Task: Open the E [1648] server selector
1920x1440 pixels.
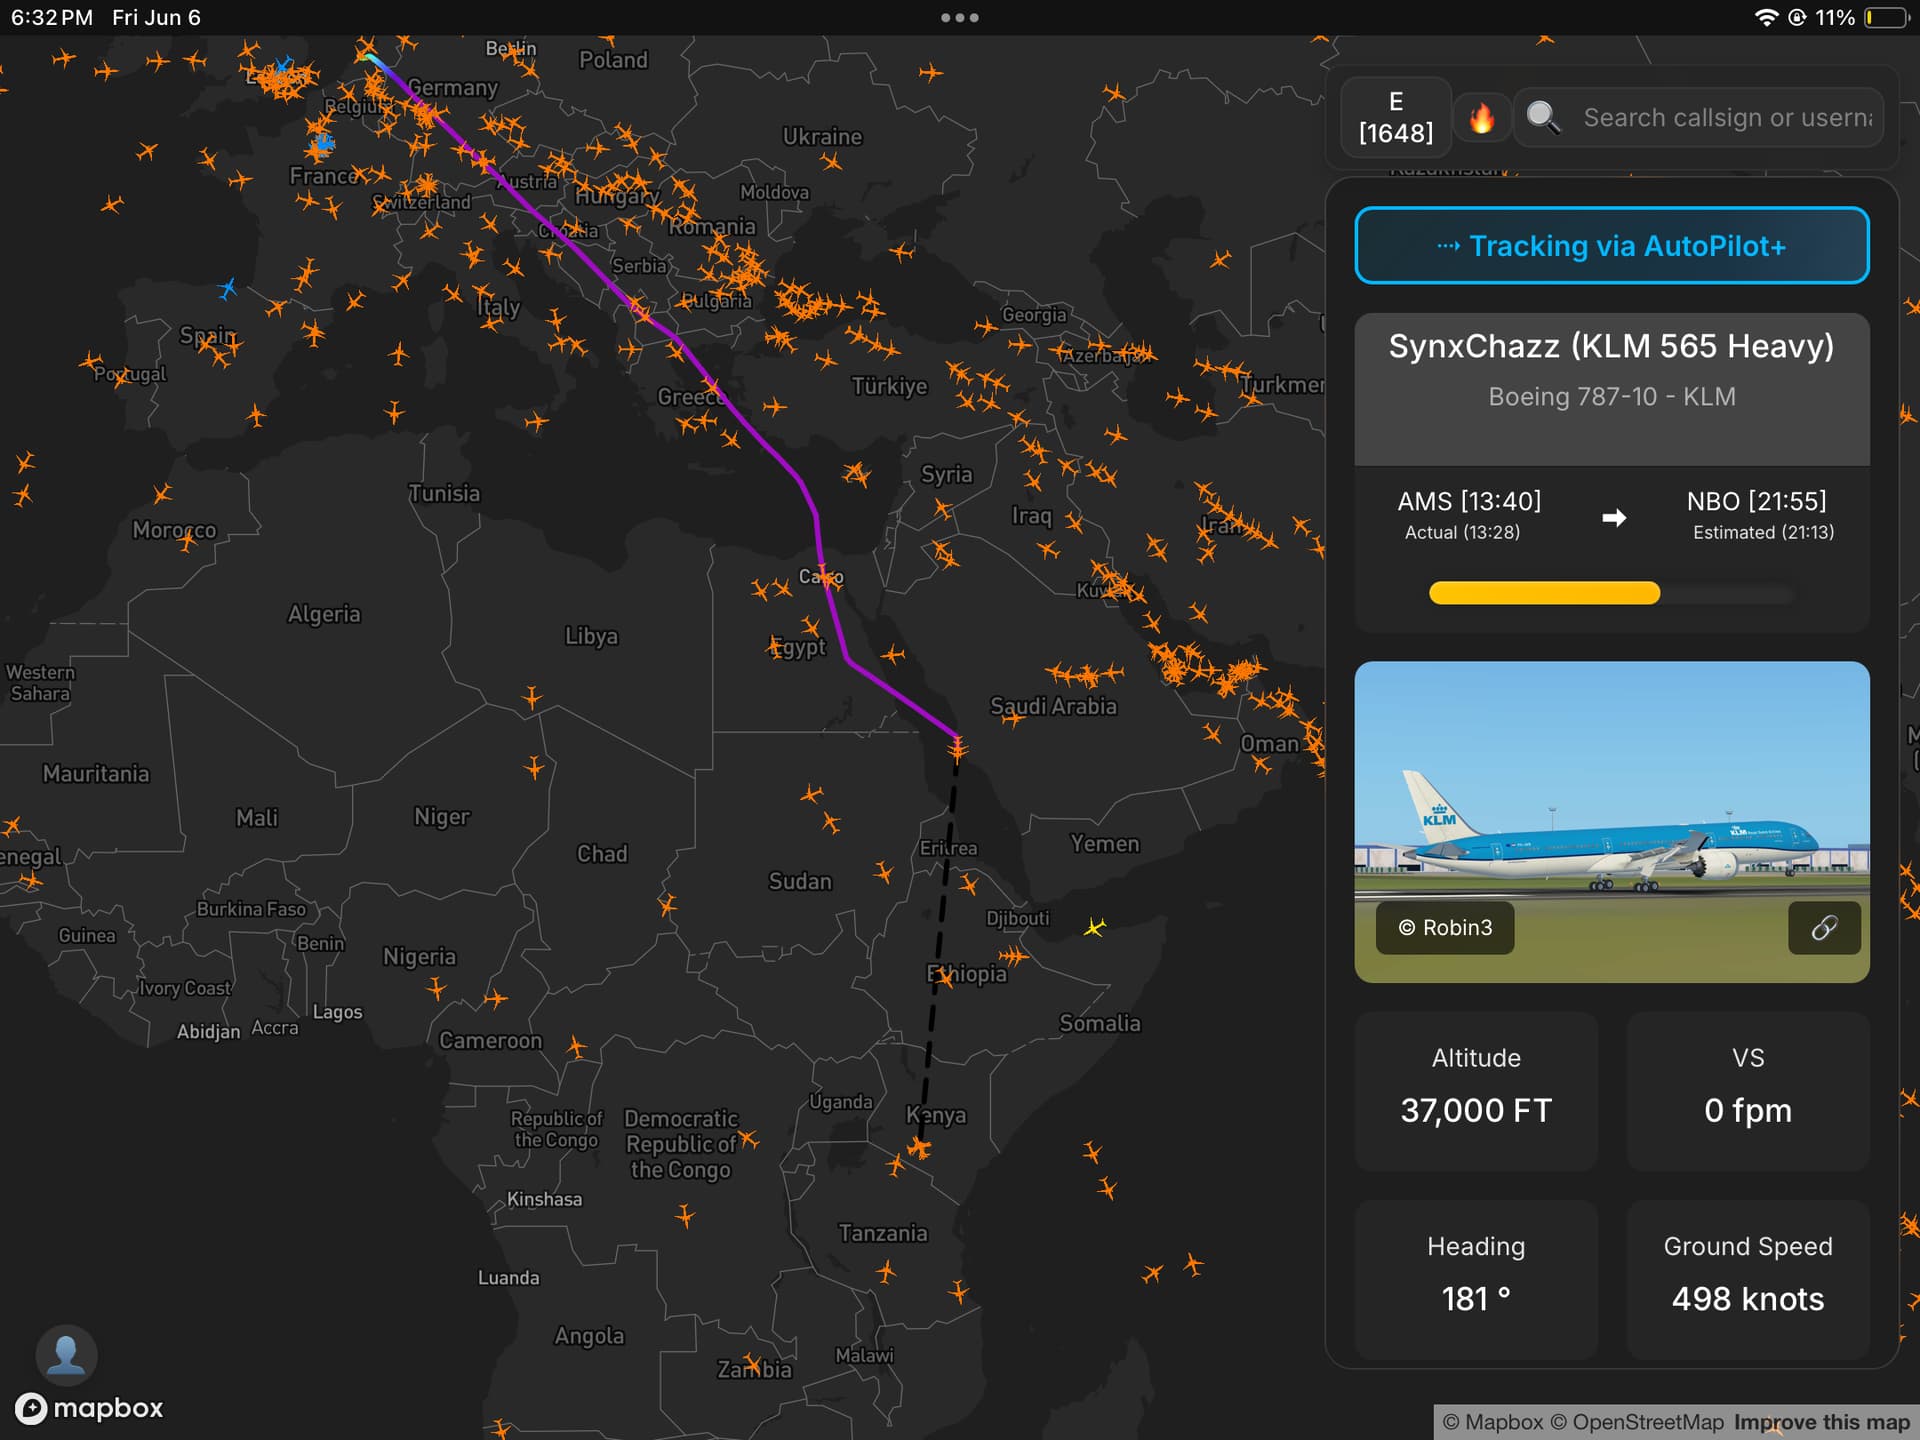Action: click(1395, 117)
